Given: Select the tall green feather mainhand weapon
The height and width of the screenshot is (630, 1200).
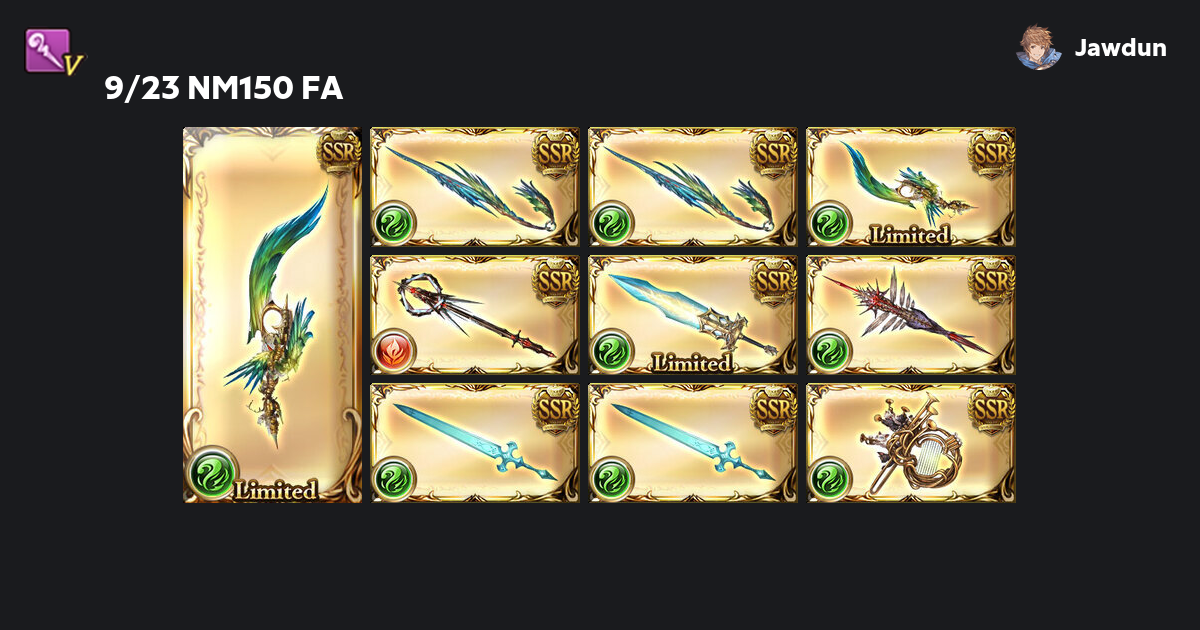Looking at the screenshot, I should [272, 315].
